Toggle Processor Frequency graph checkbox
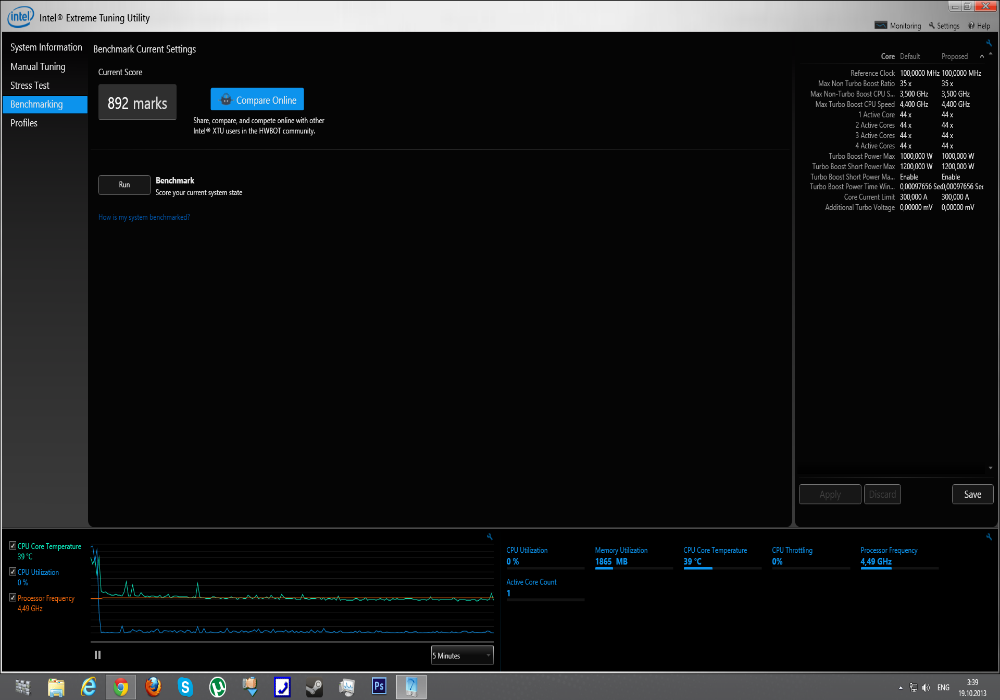Image resolution: width=1000 pixels, height=700 pixels. pos(12,598)
